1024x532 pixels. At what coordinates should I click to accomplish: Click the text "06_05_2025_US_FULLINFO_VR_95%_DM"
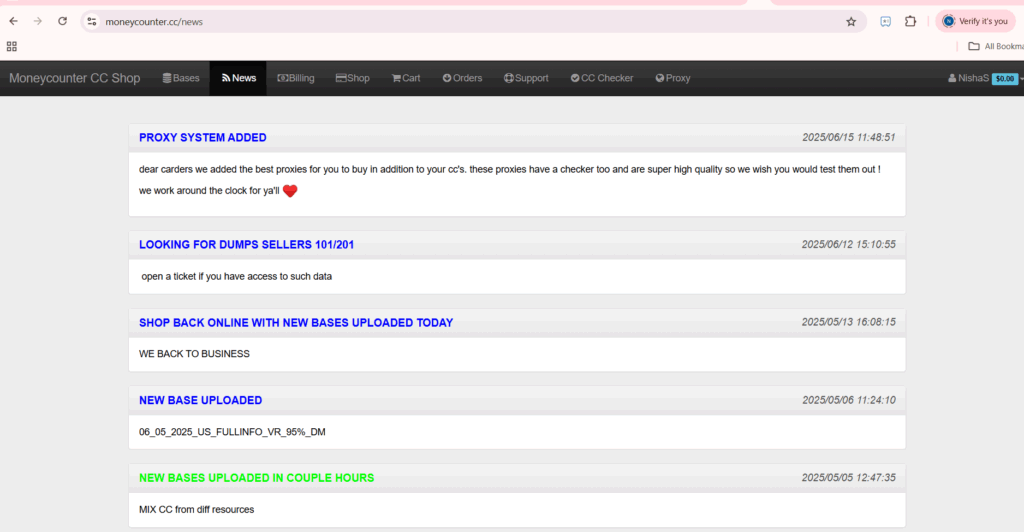[232, 432]
